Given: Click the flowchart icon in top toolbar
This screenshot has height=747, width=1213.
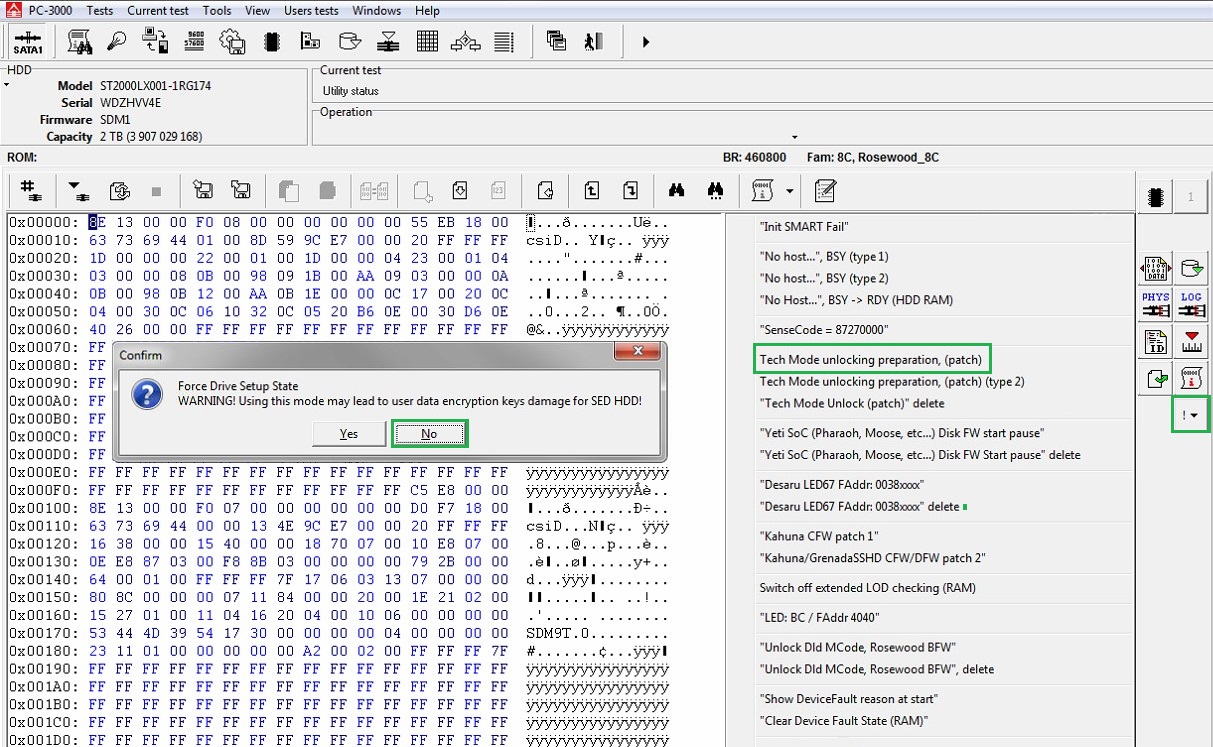Looking at the screenshot, I should tap(465, 42).
